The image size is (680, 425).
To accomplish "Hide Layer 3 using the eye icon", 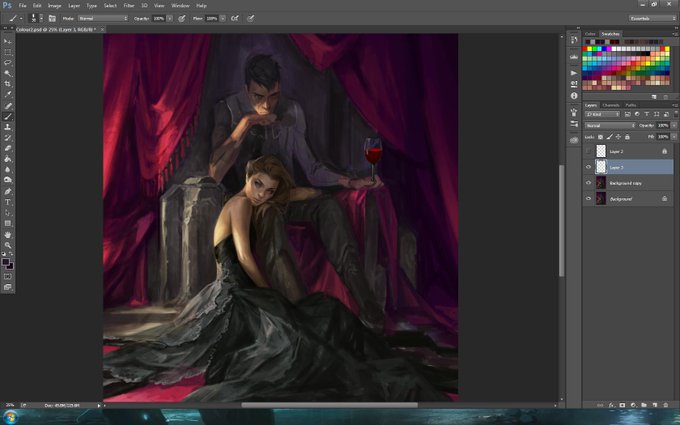I will 588,167.
